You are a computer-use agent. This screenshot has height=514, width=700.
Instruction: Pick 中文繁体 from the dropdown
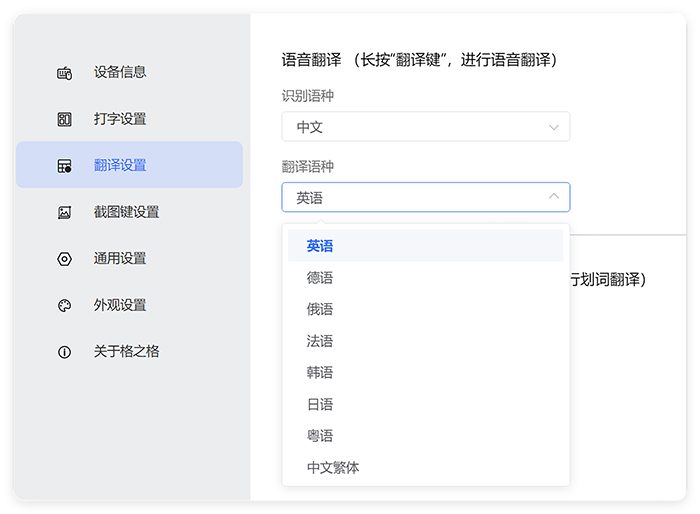pos(333,468)
